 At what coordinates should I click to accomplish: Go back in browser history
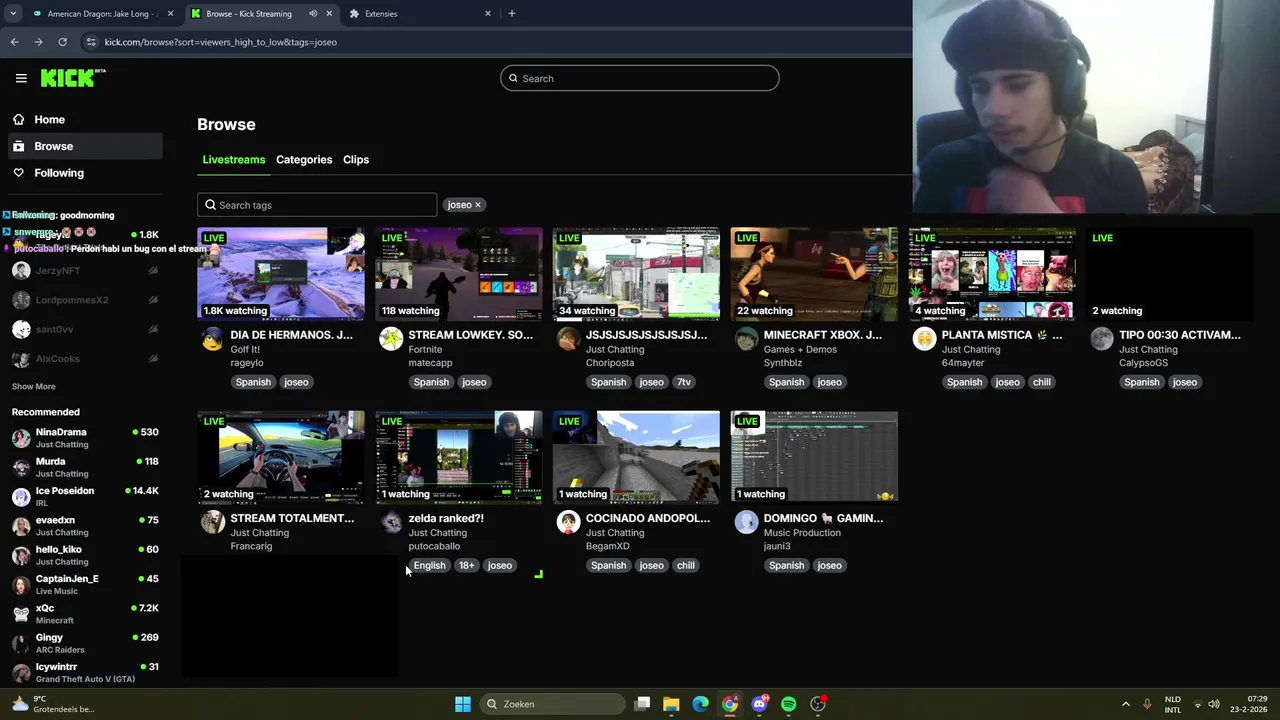[x=14, y=42]
